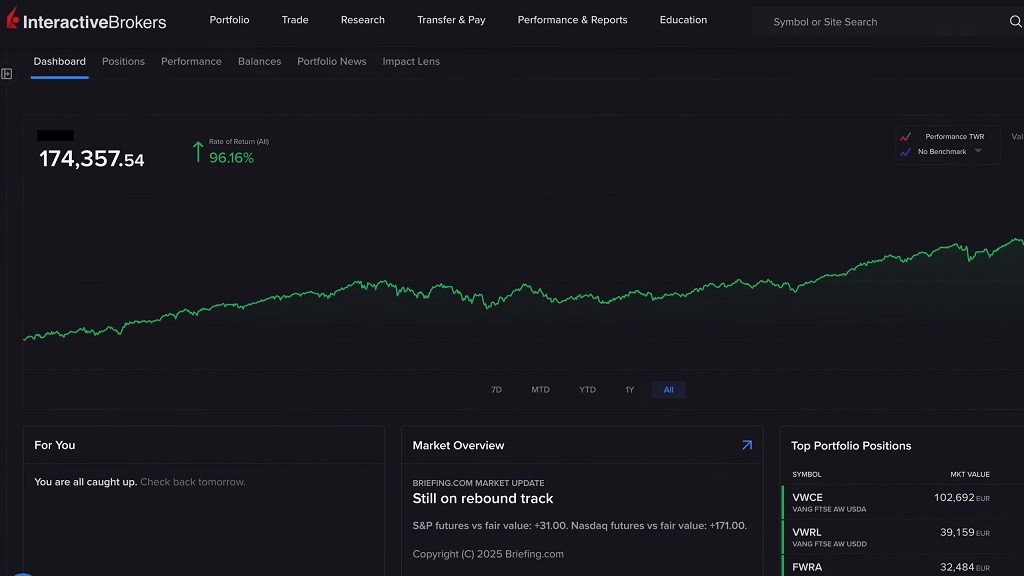Click the SYMBOL column header
Viewport: 1024px width, 576px height.
807,474
